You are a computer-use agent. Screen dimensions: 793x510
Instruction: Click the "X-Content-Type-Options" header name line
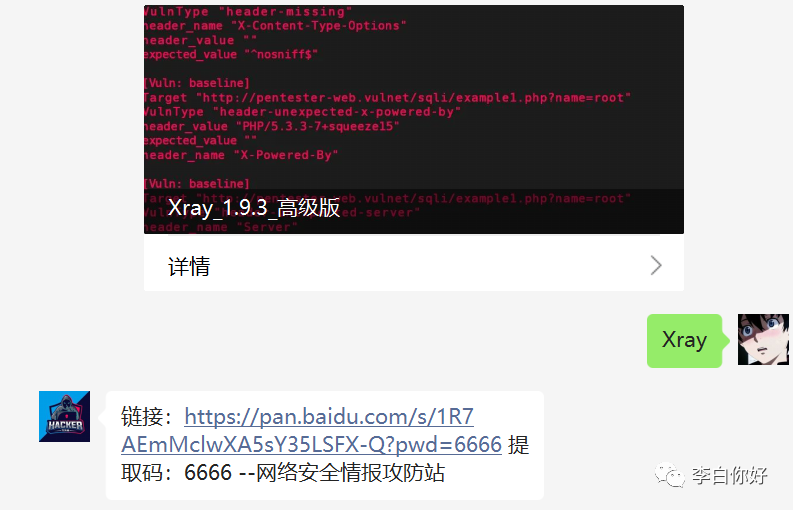coord(275,26)
